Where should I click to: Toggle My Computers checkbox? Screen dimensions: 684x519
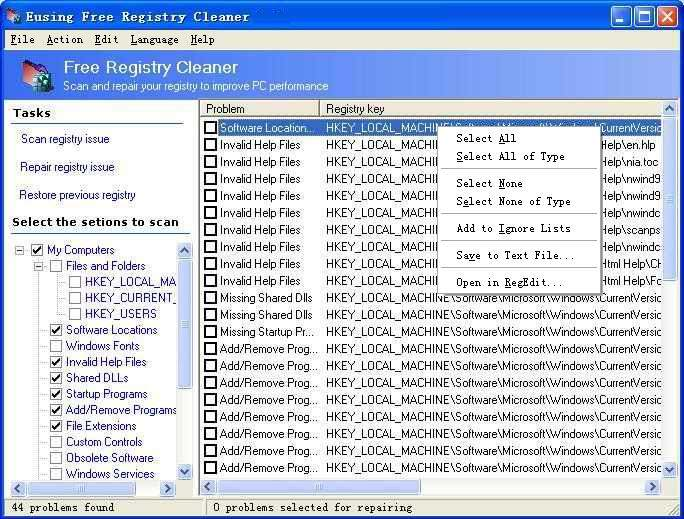[x=37, y=250]
